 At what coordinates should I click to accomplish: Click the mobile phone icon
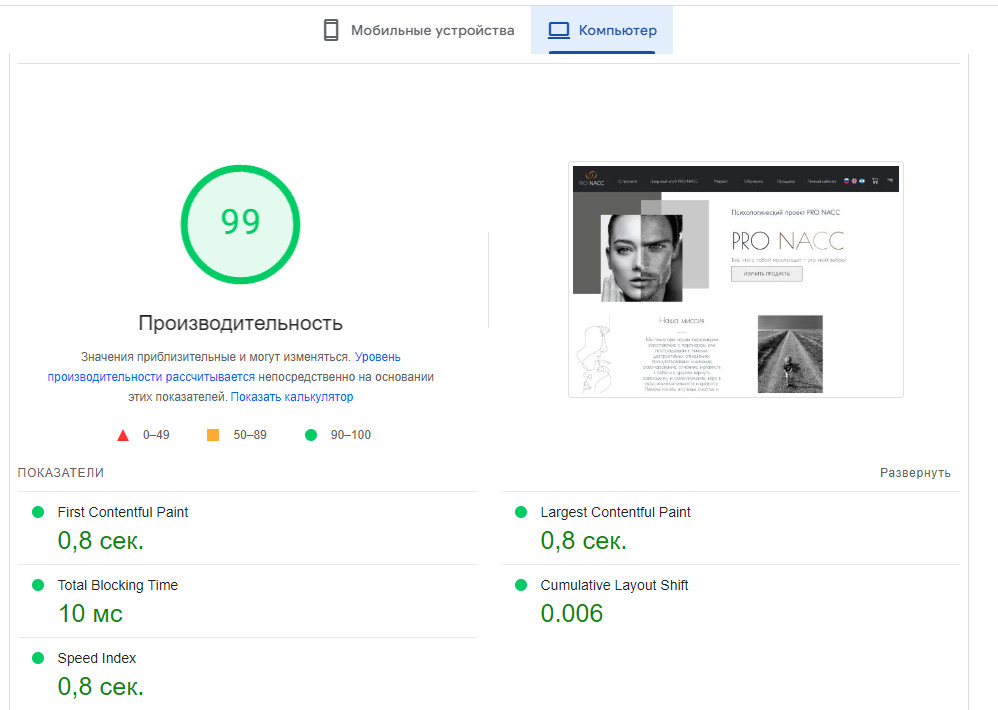click(331, 30)
